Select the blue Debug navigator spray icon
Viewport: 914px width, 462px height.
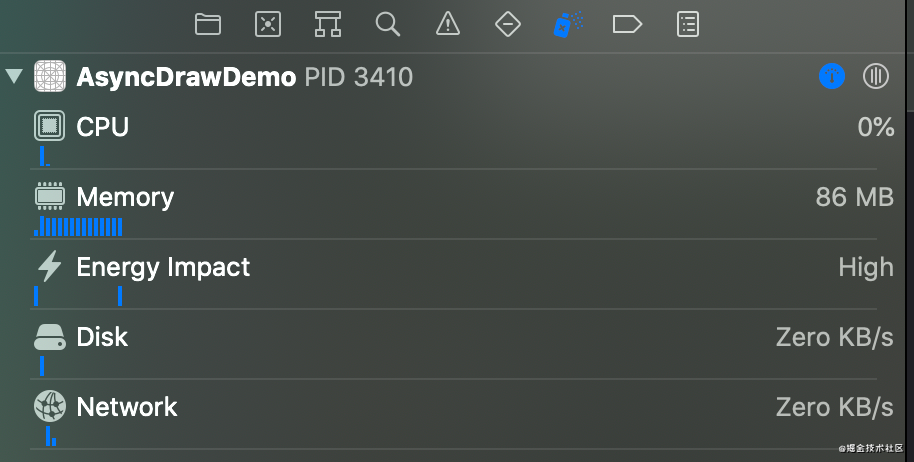(x=568, y=24)
